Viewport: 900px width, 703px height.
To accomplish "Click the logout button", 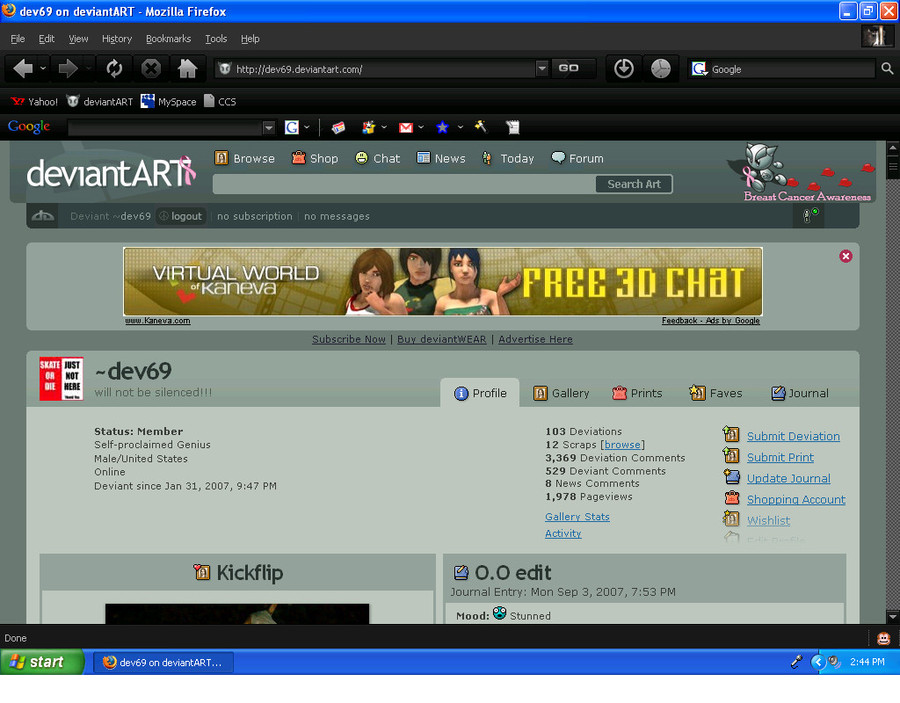I will 181,216.
